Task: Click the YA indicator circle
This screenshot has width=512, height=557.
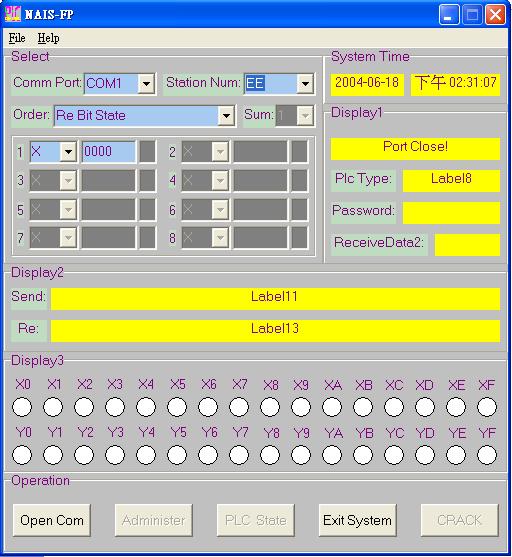Action: [x=332, y=455]
